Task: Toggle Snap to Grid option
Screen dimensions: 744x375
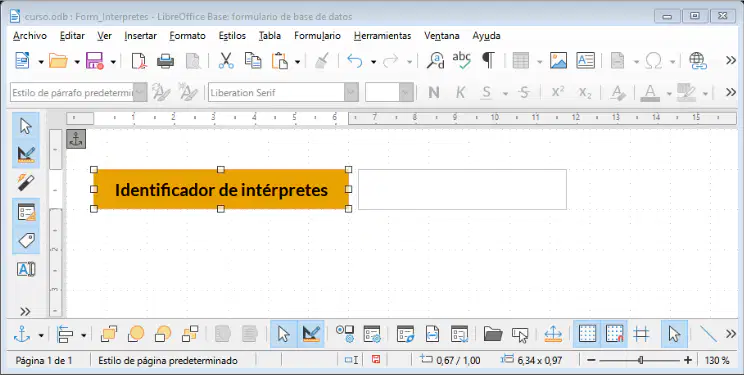Action: [614, 334]
